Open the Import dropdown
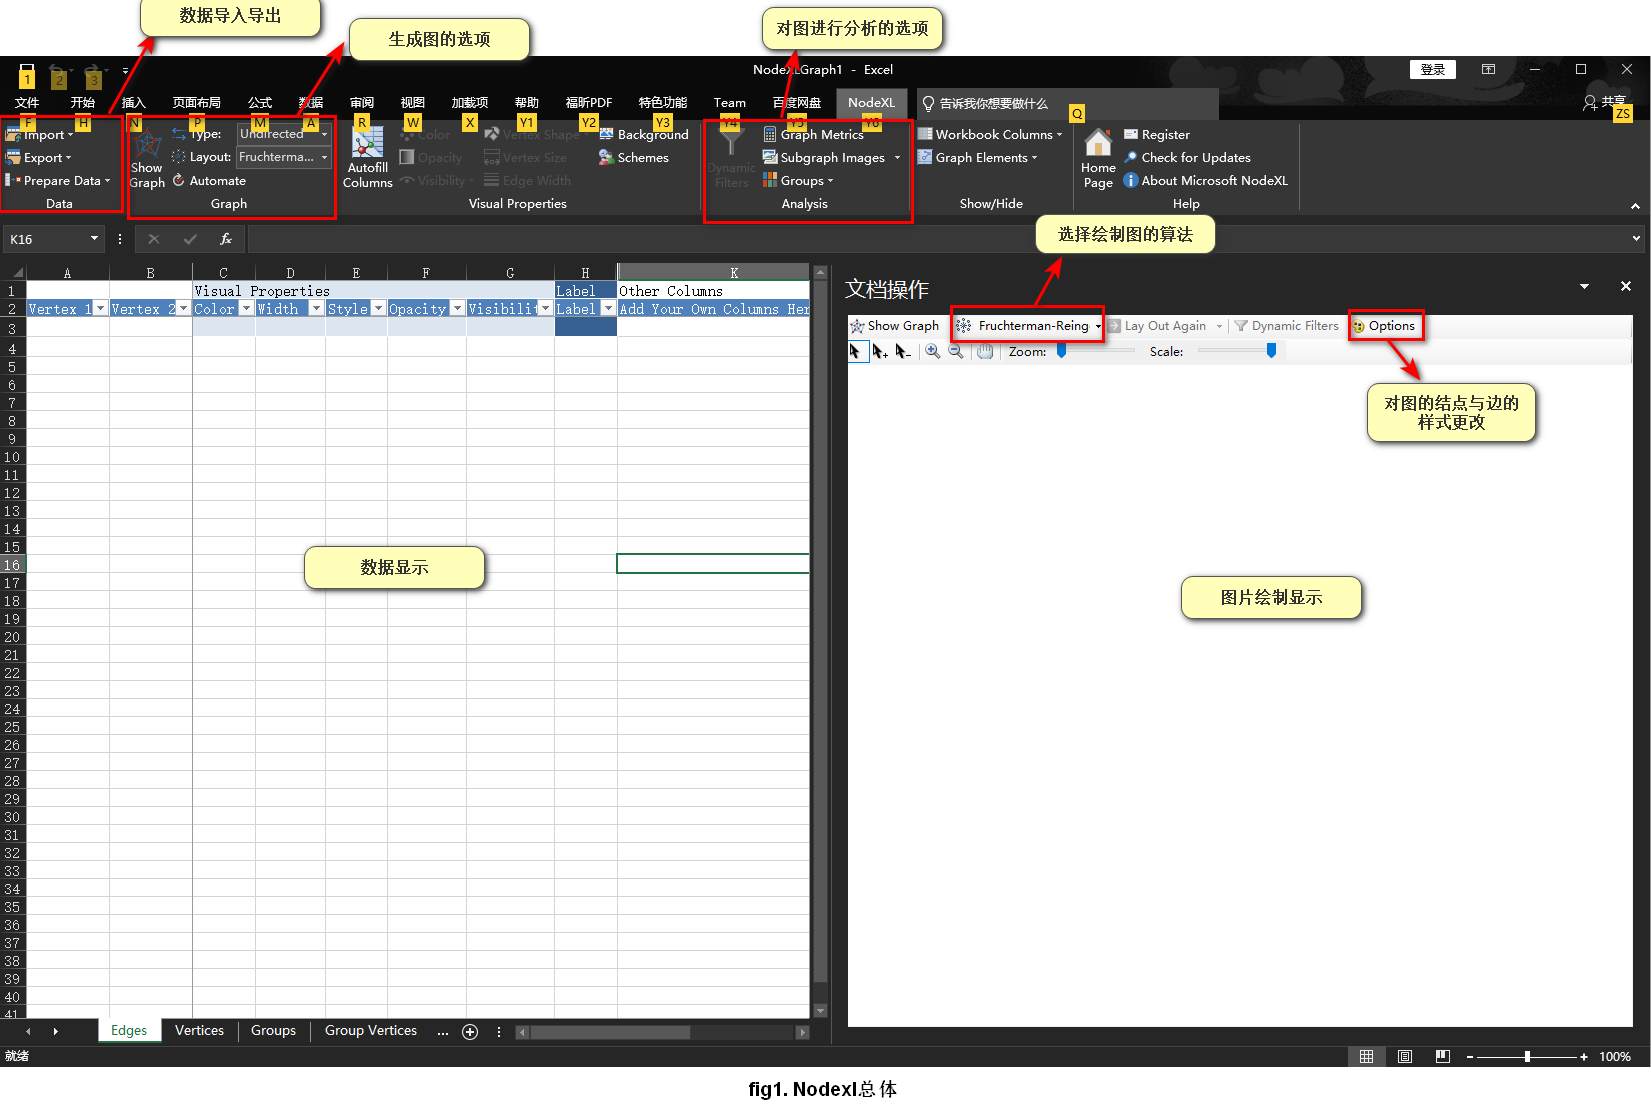Viewport: 1651px width, 1111px height. pos(40,135)
